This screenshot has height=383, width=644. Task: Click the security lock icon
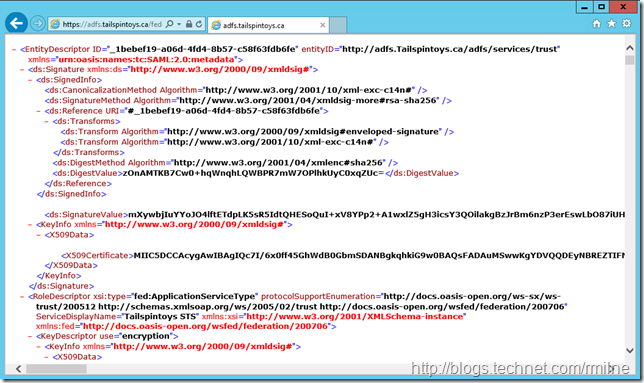[189, 24]
